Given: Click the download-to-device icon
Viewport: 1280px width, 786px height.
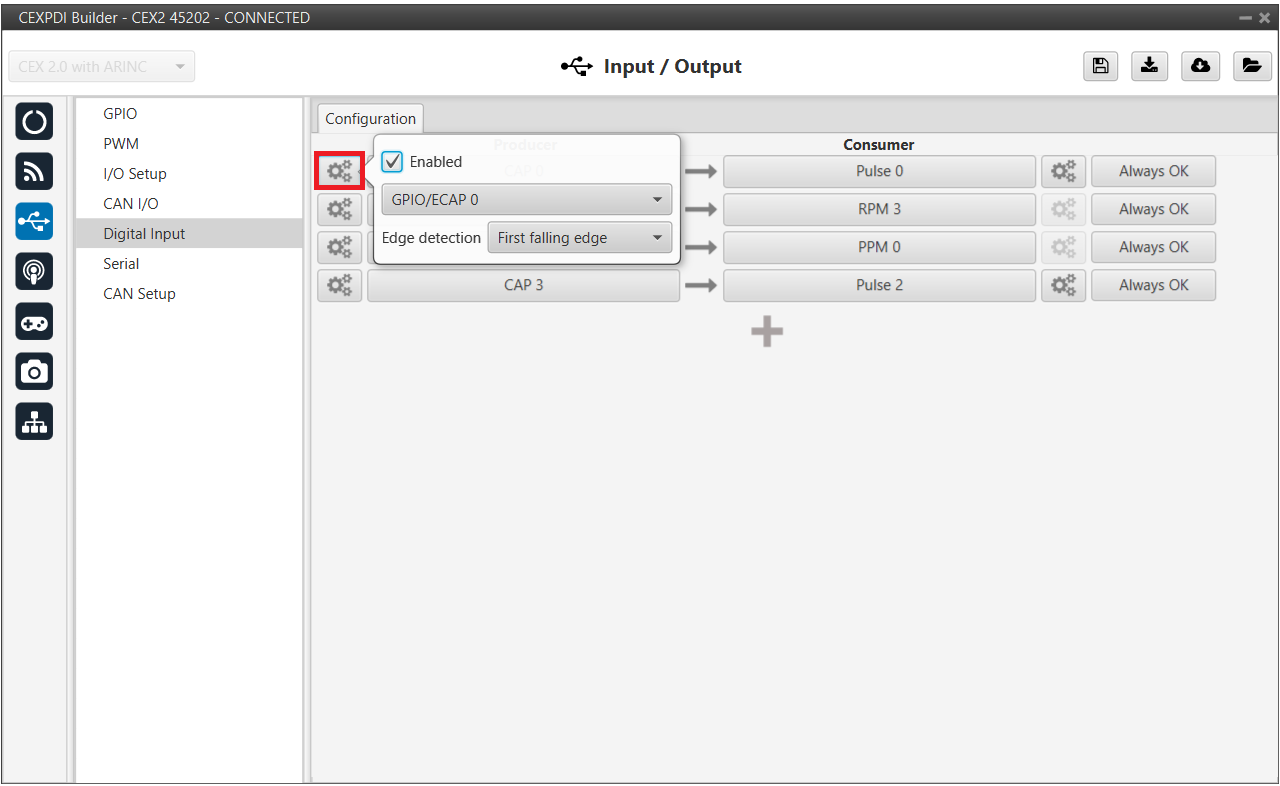Looking at the screenshot, I should coord(1150,66).
